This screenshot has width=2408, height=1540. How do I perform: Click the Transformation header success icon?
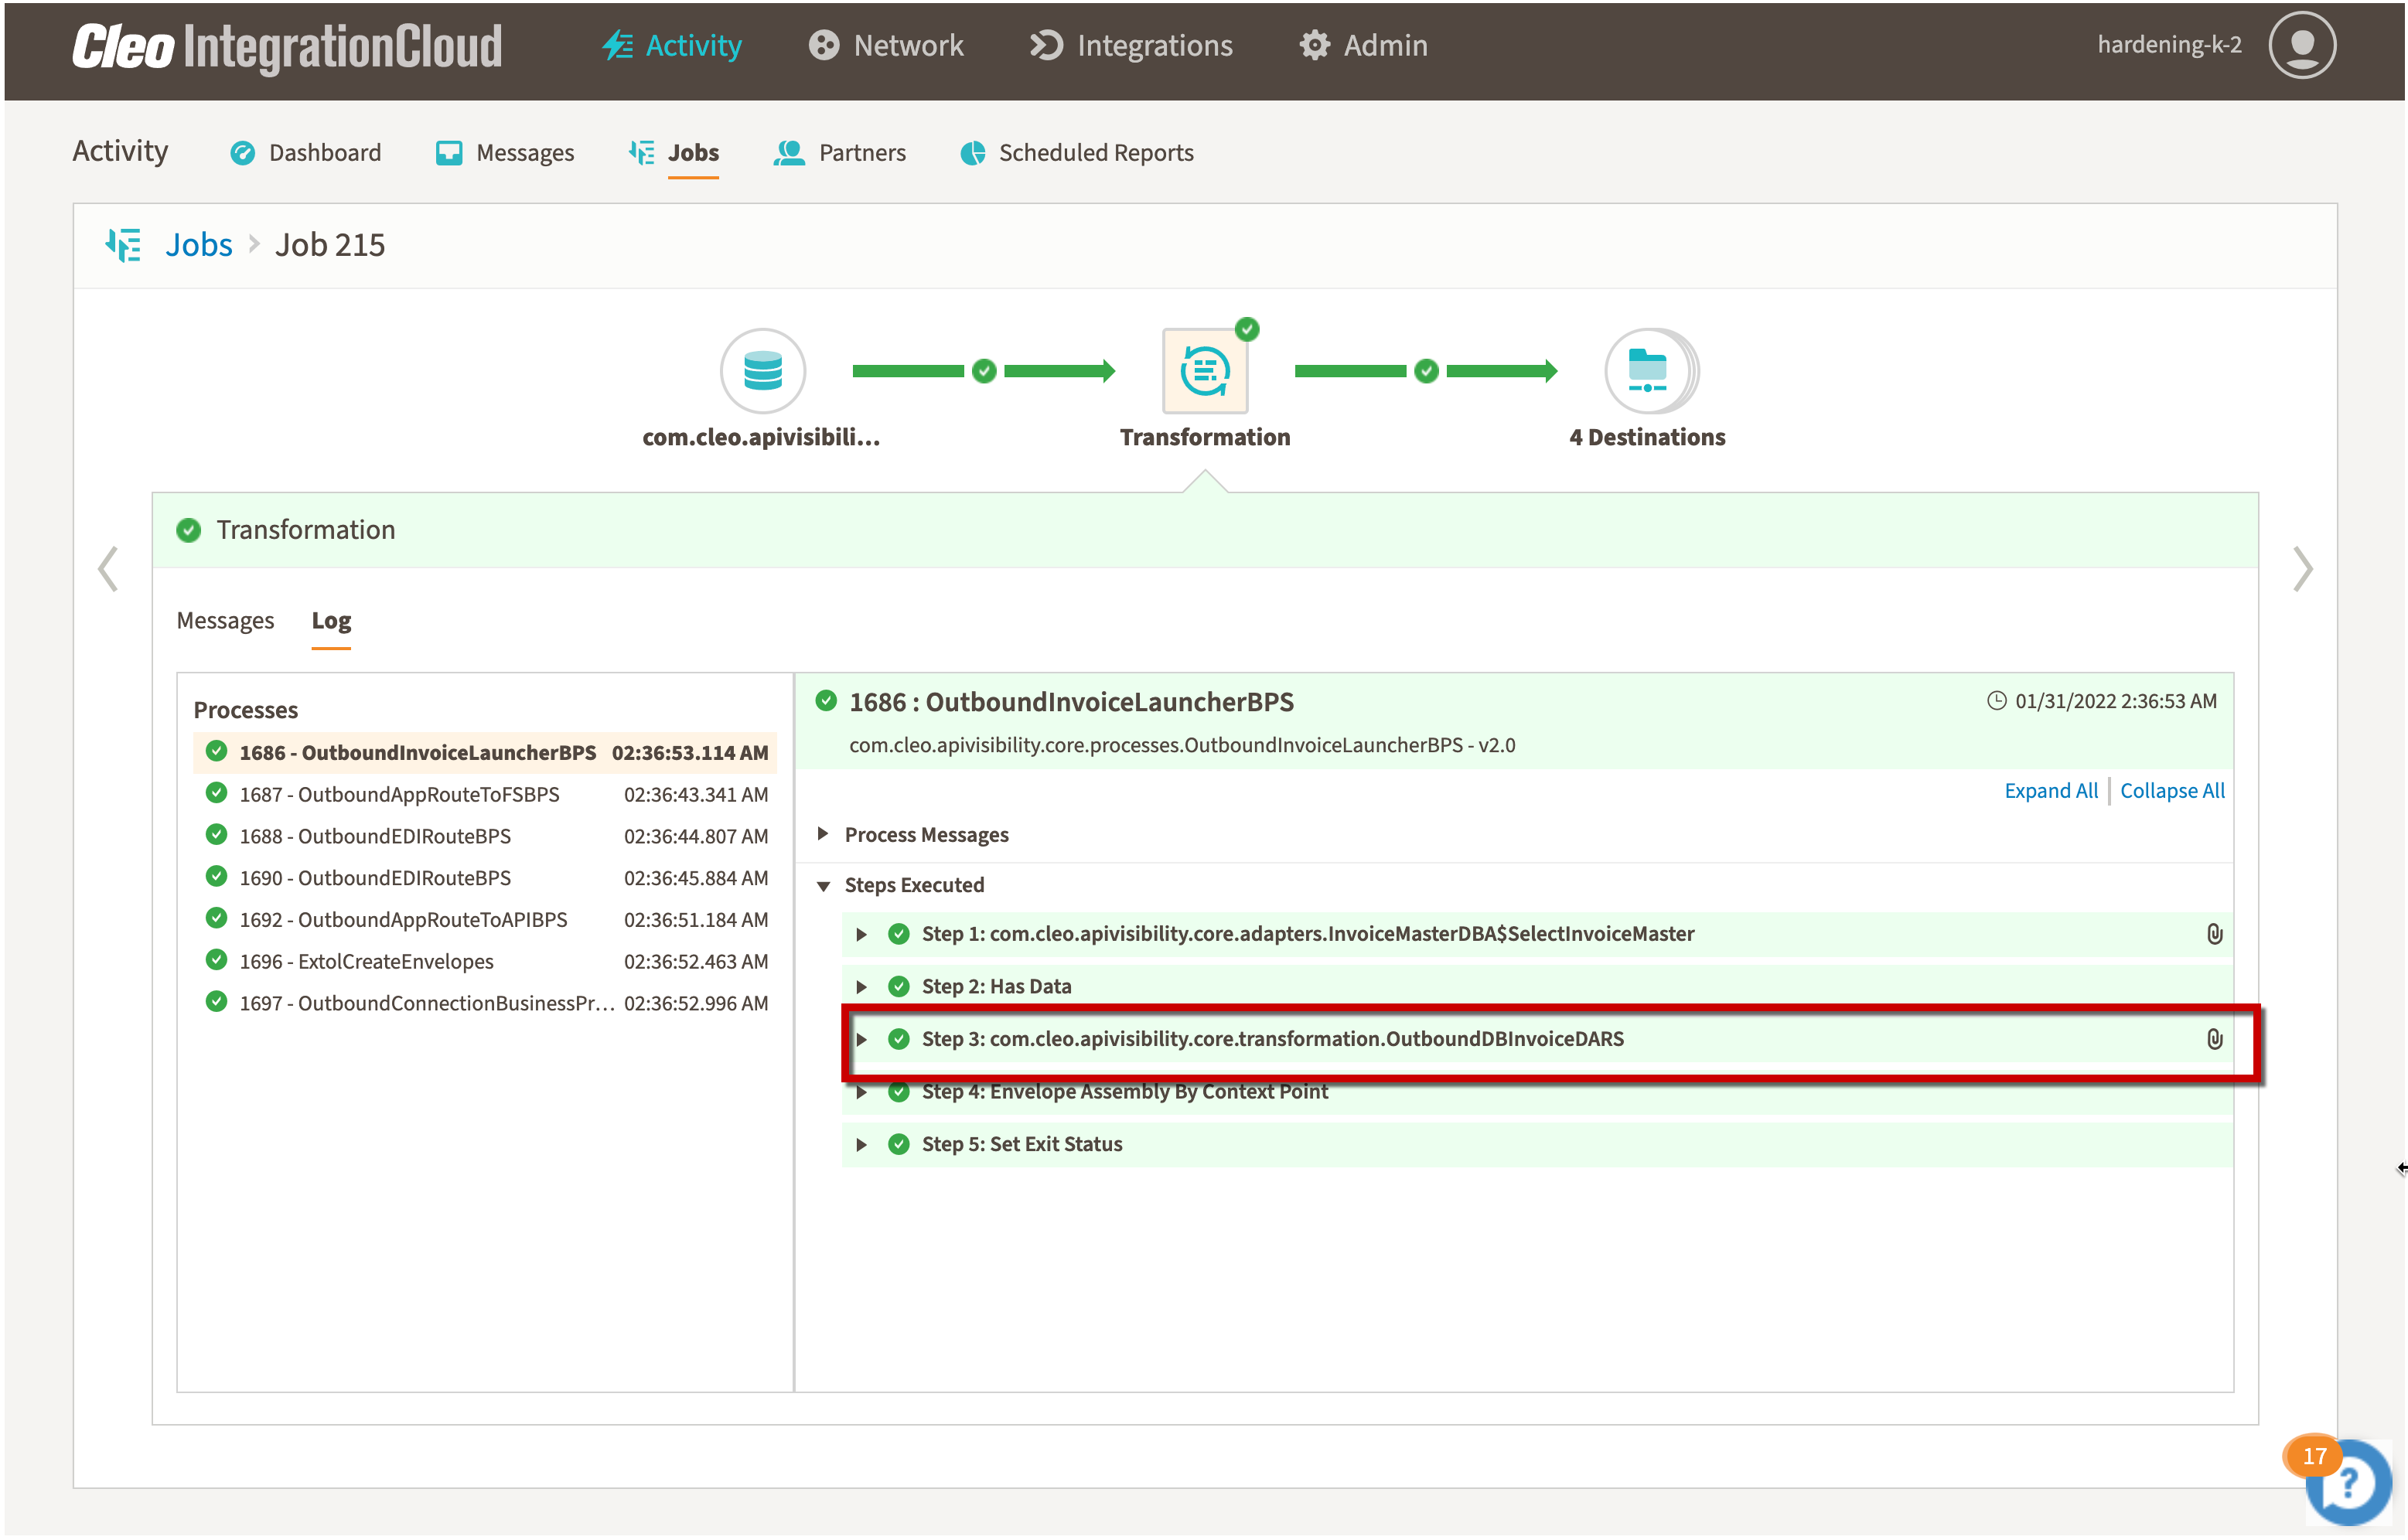click(189, 530)
